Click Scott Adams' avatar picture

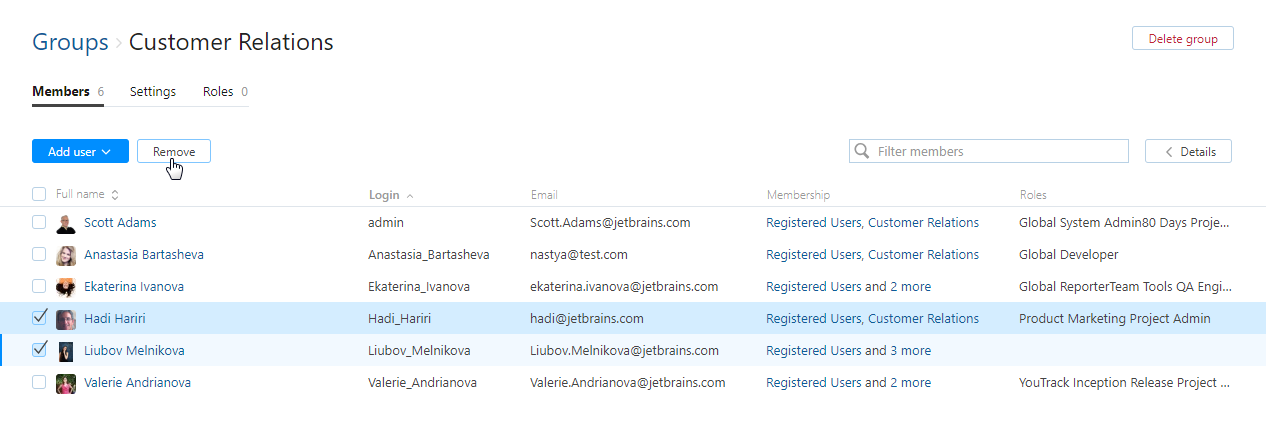(x=66, y=223)
